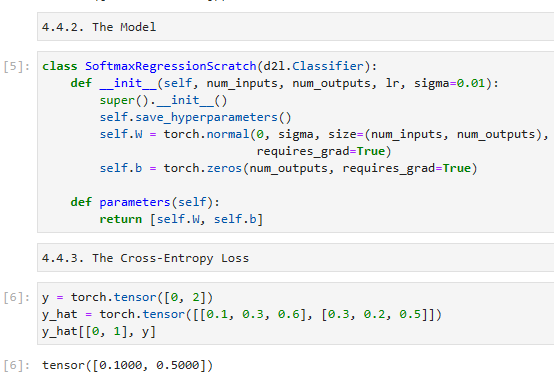Click the 'self.save_hyperparameters()' line
The height and width of the screenshot is (384, 554).
click(195, 117)
